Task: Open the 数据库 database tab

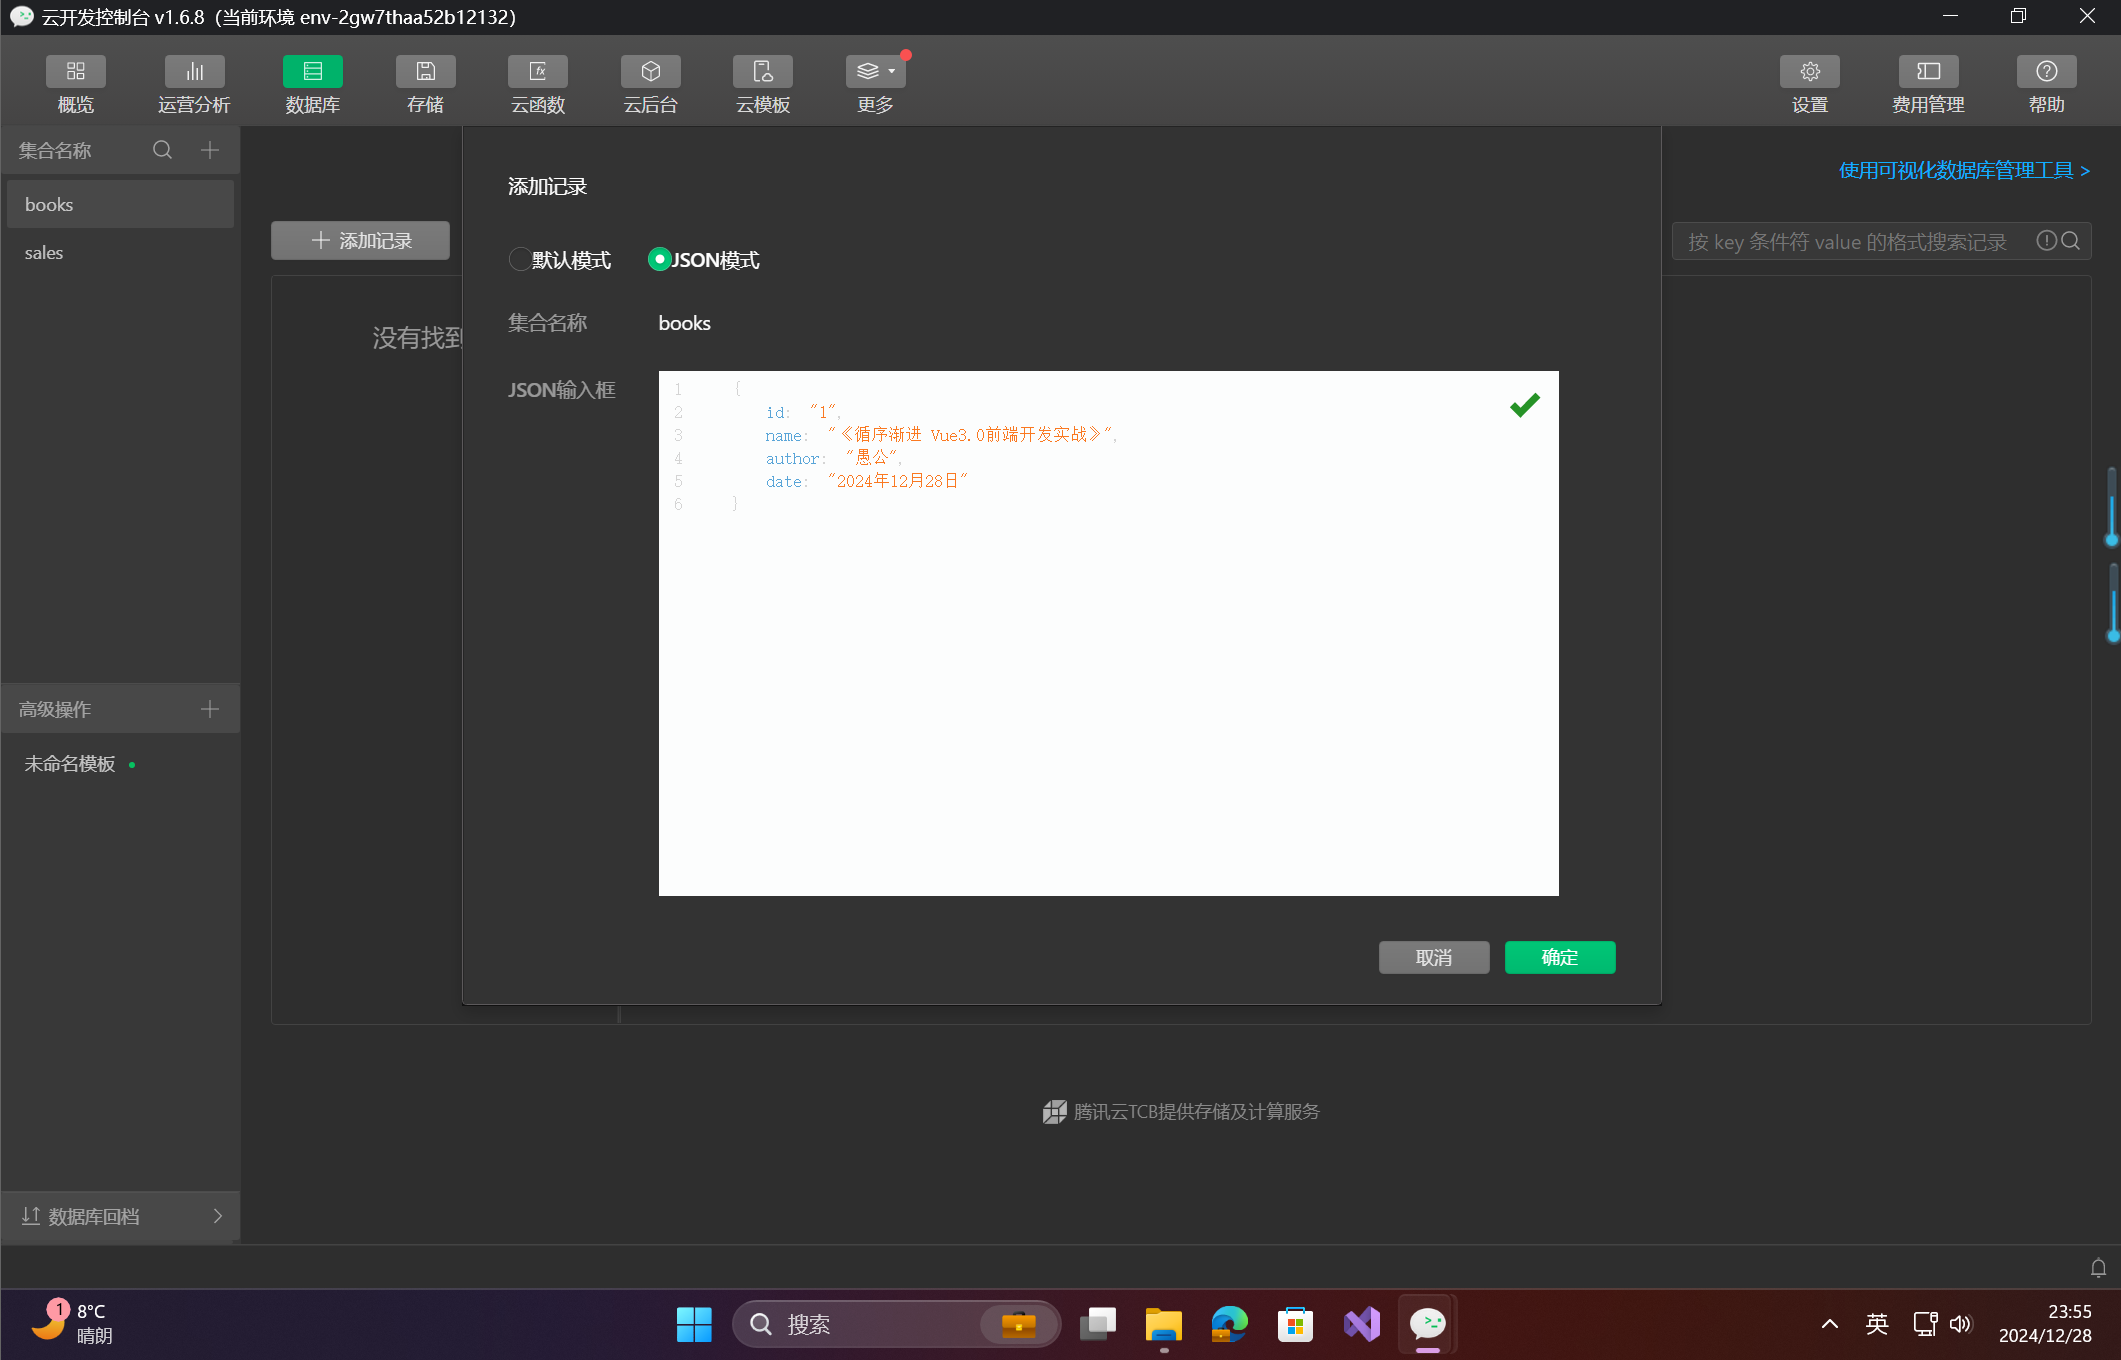Action: point(312,72)
